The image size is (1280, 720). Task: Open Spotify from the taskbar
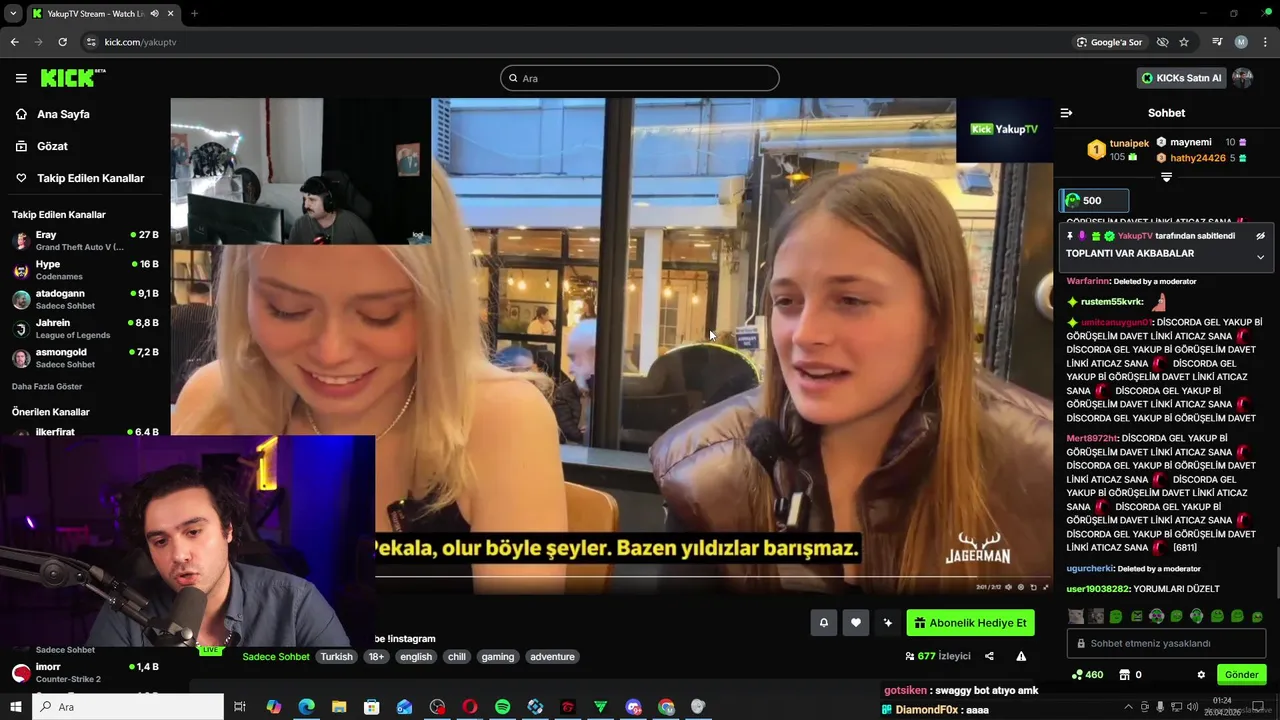[x=502, y=707]
